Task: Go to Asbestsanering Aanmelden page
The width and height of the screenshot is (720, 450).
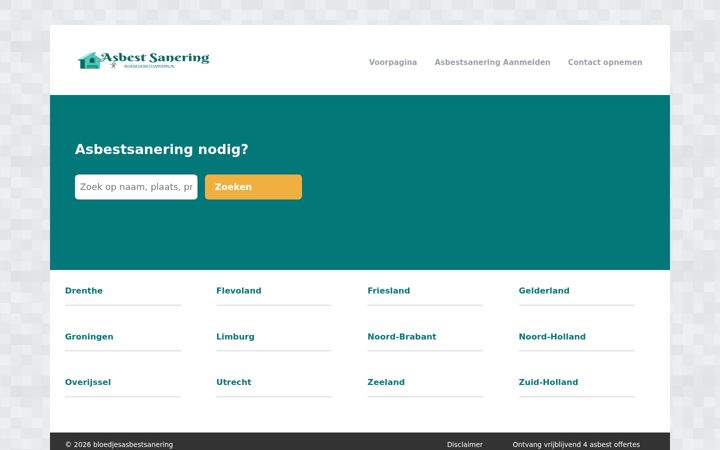Action: (x=492, y=62)
